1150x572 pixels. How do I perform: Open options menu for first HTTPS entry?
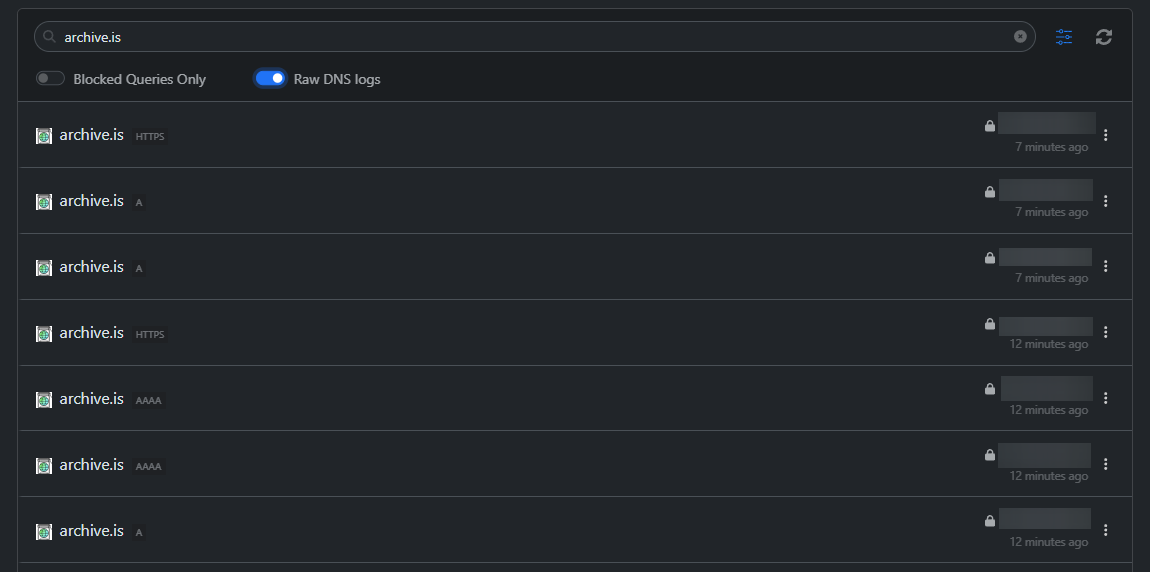(1106, 135)
